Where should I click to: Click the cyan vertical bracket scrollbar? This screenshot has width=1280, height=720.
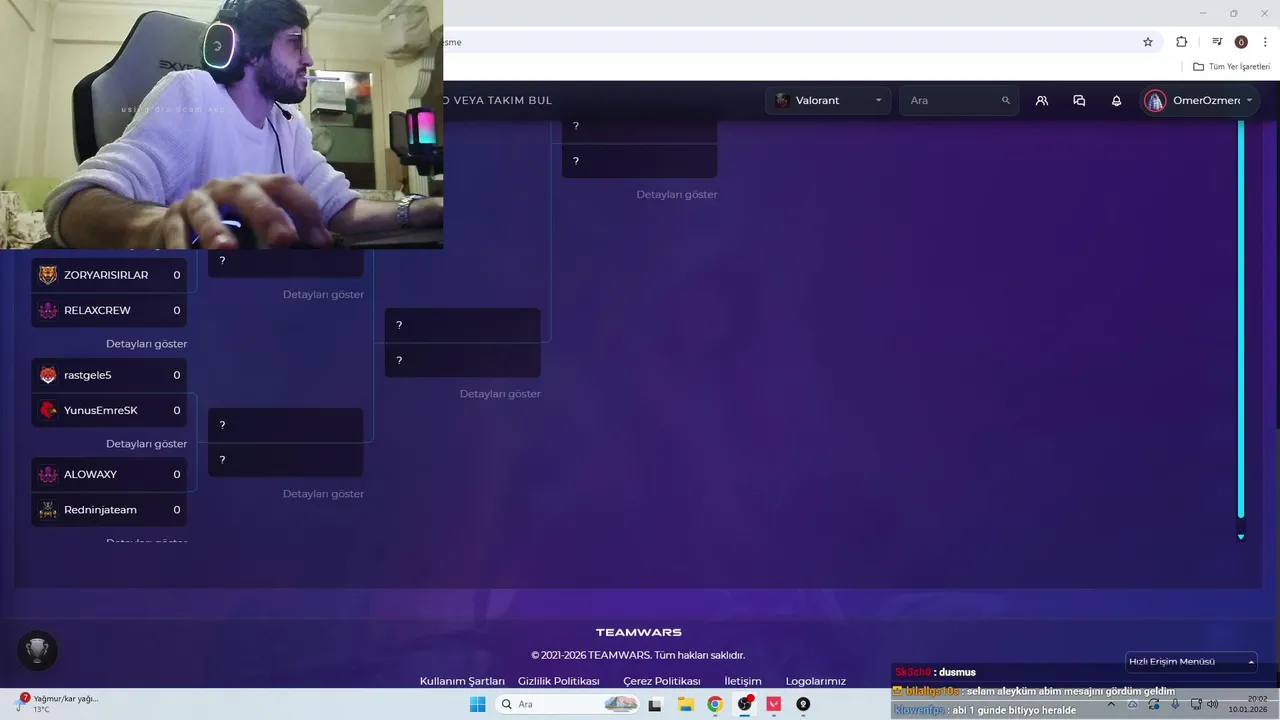(x=1241, y=318)
